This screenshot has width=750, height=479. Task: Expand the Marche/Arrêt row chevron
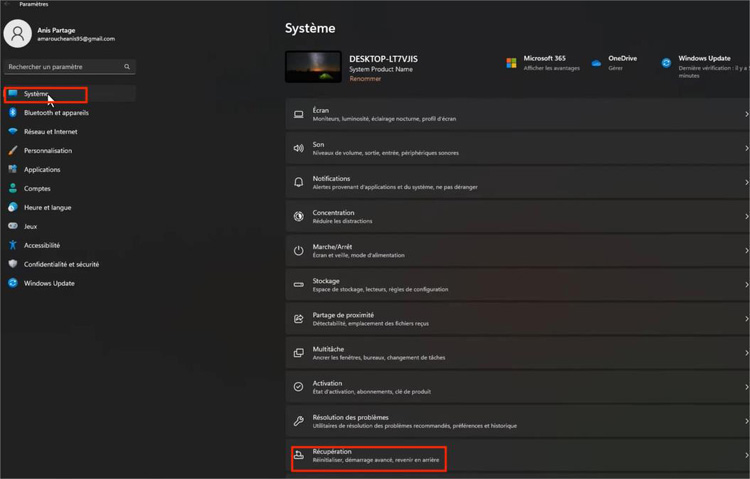pyautogui.click(x=746, y=251)
